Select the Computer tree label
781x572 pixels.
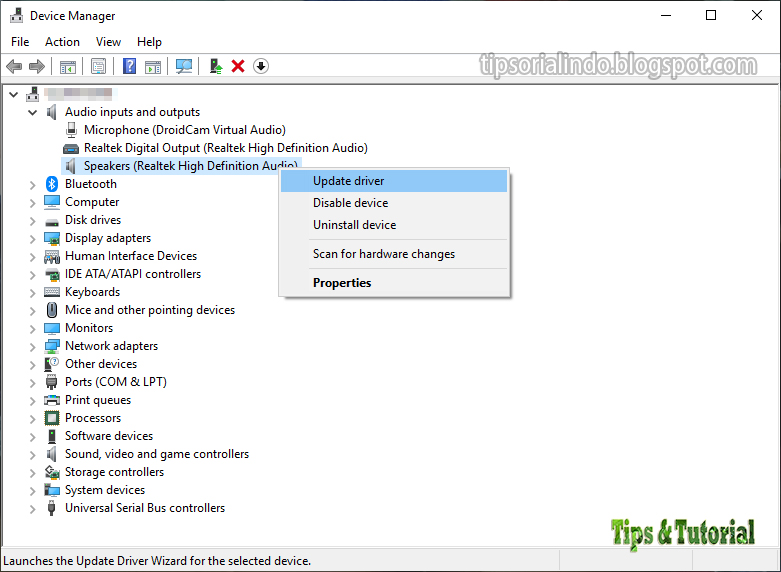[92, 202]
